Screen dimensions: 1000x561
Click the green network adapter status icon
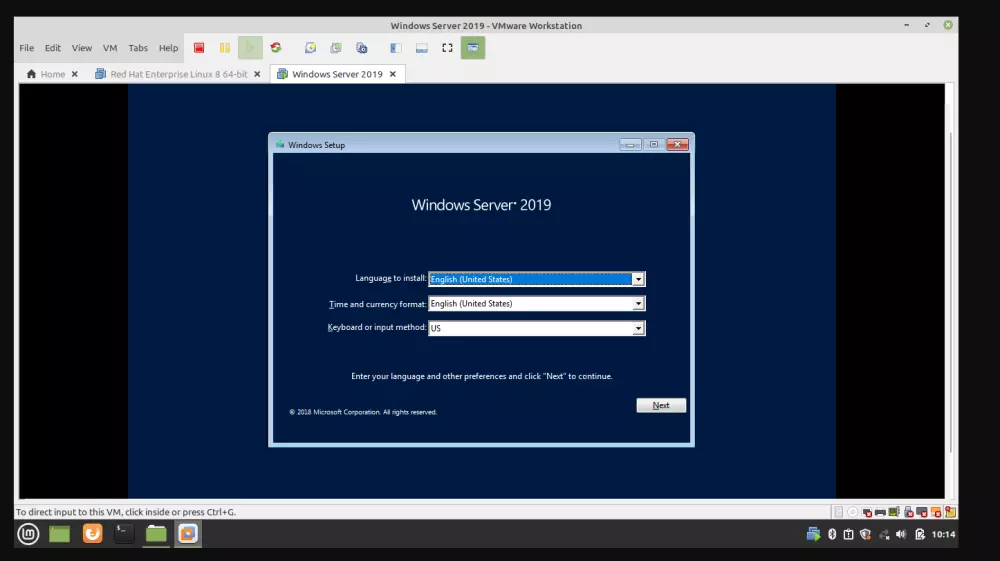(894, 512)
